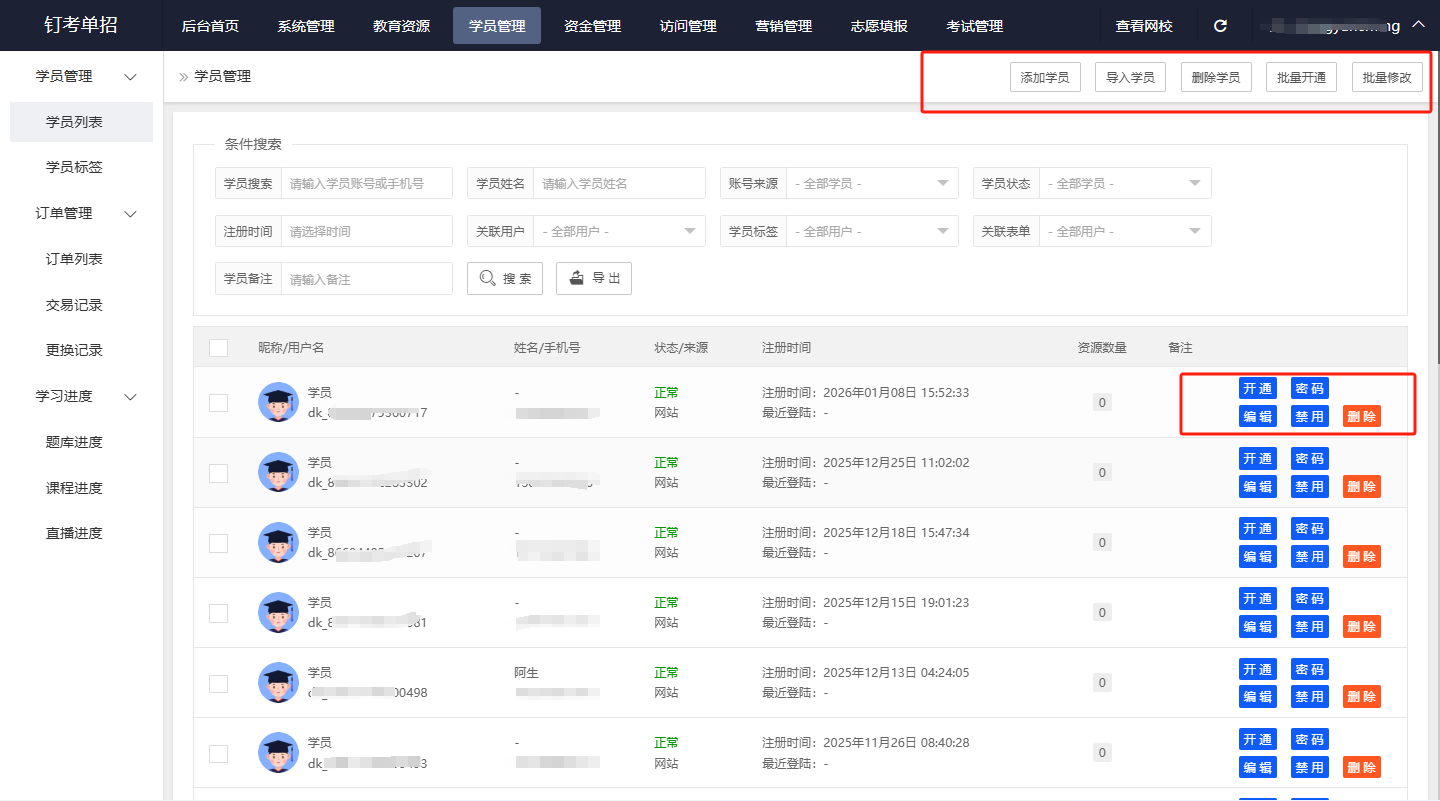This screenshot has width=1440, height=801.
Task: Click the Export (导出) button icon
Action: (577, 278)
